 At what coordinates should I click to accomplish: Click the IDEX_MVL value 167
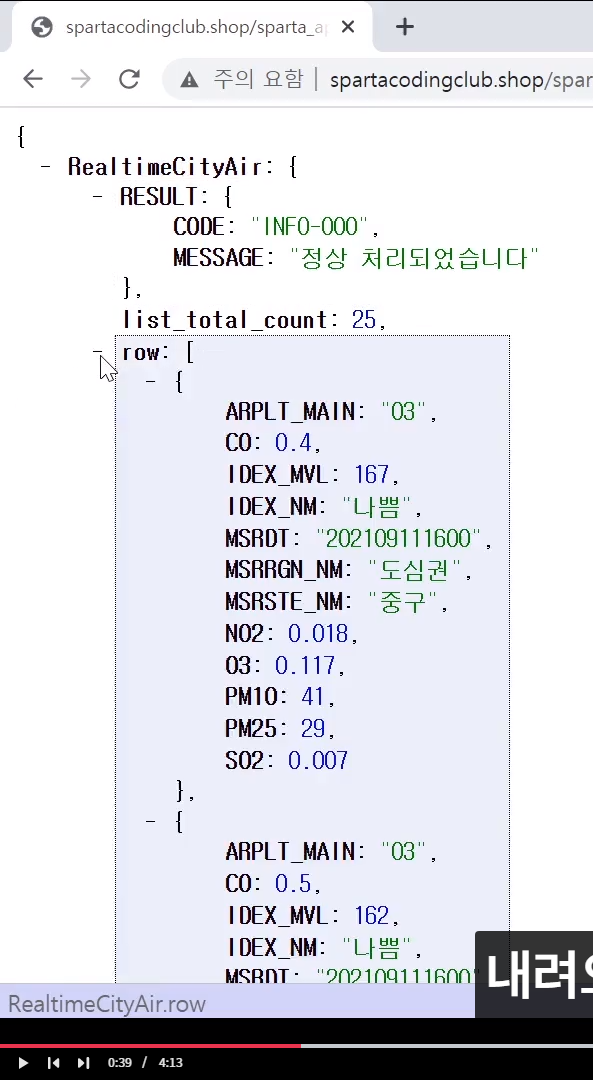372,475
